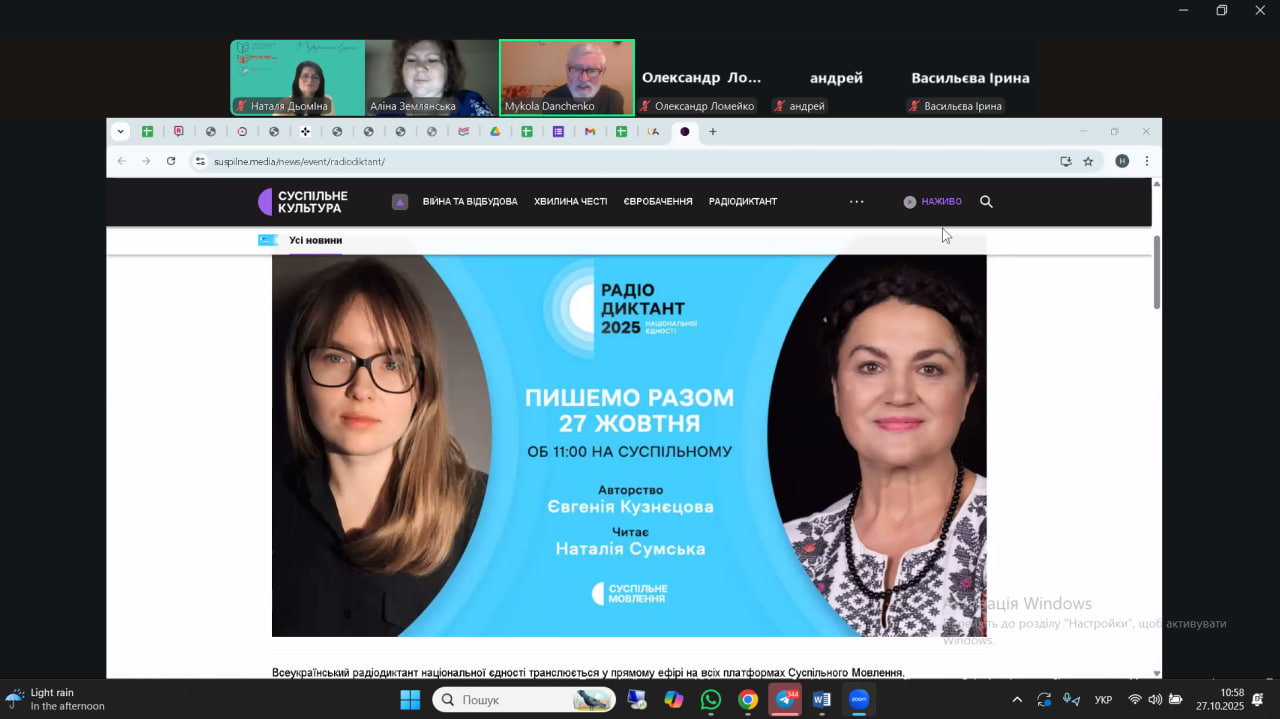This screenshot has width=1280, height=719.
Task: Open the Chrome profile avatar
Action: (x=1122, y=161)
